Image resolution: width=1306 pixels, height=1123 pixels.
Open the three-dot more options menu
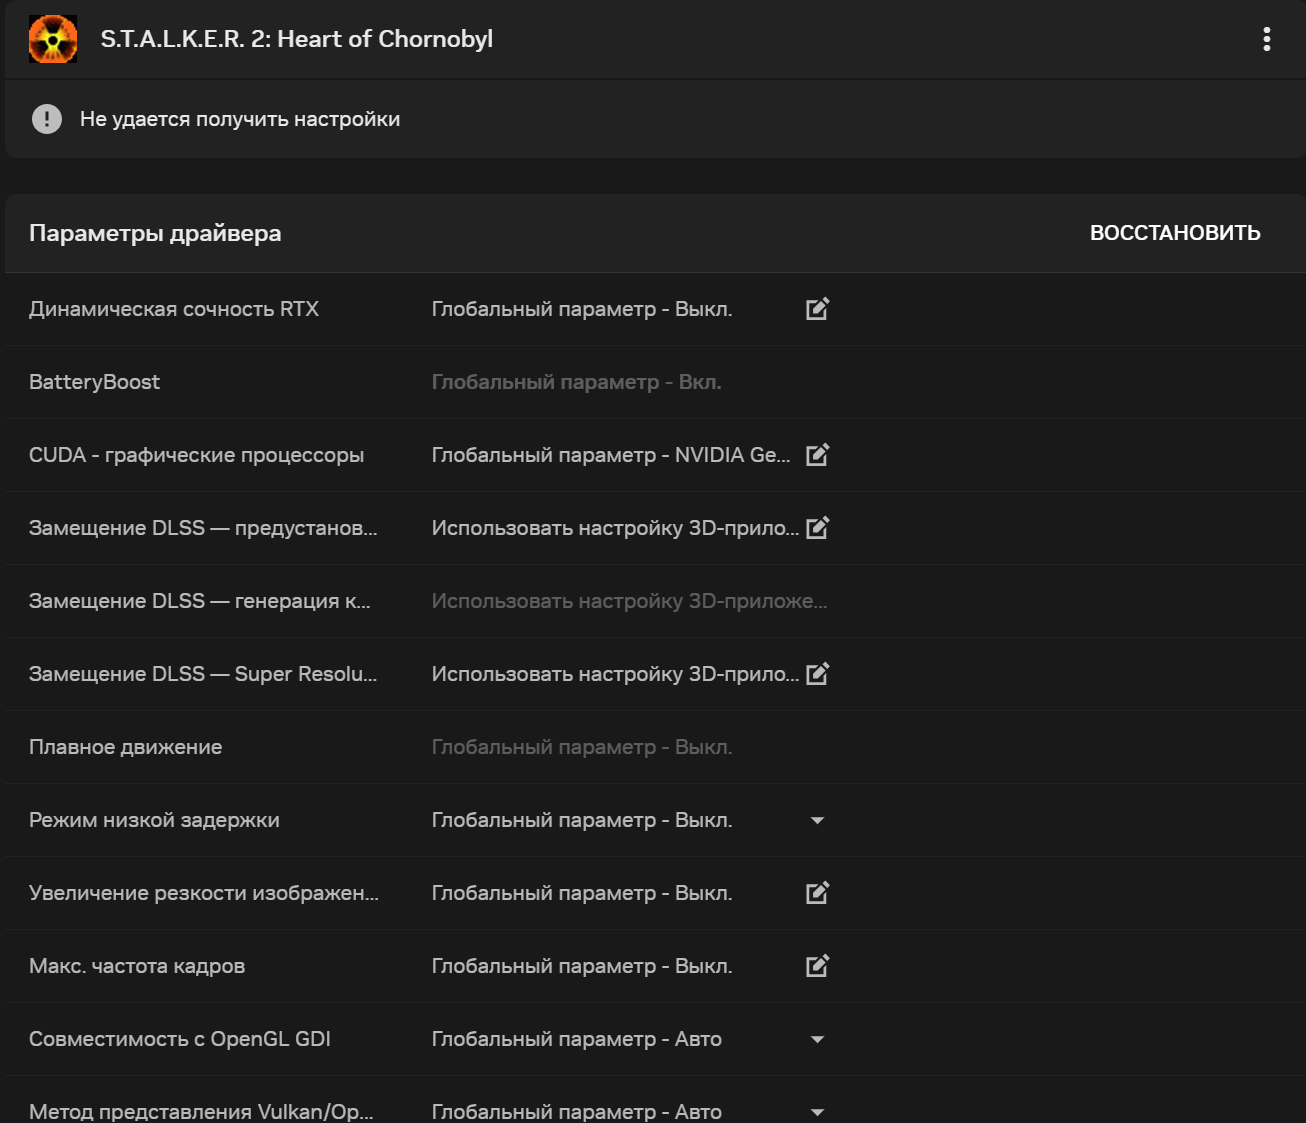(1266, 39)
